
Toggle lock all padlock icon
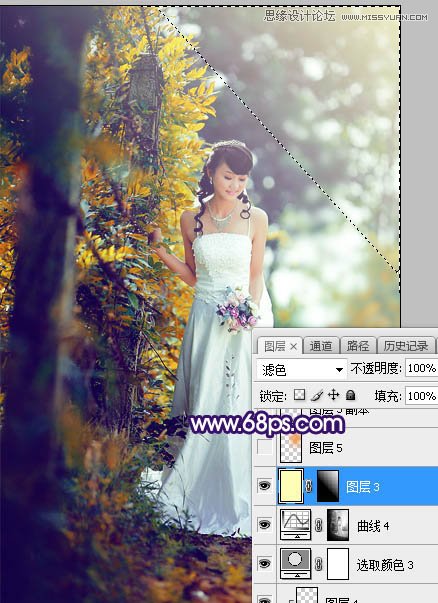[350, 395]
